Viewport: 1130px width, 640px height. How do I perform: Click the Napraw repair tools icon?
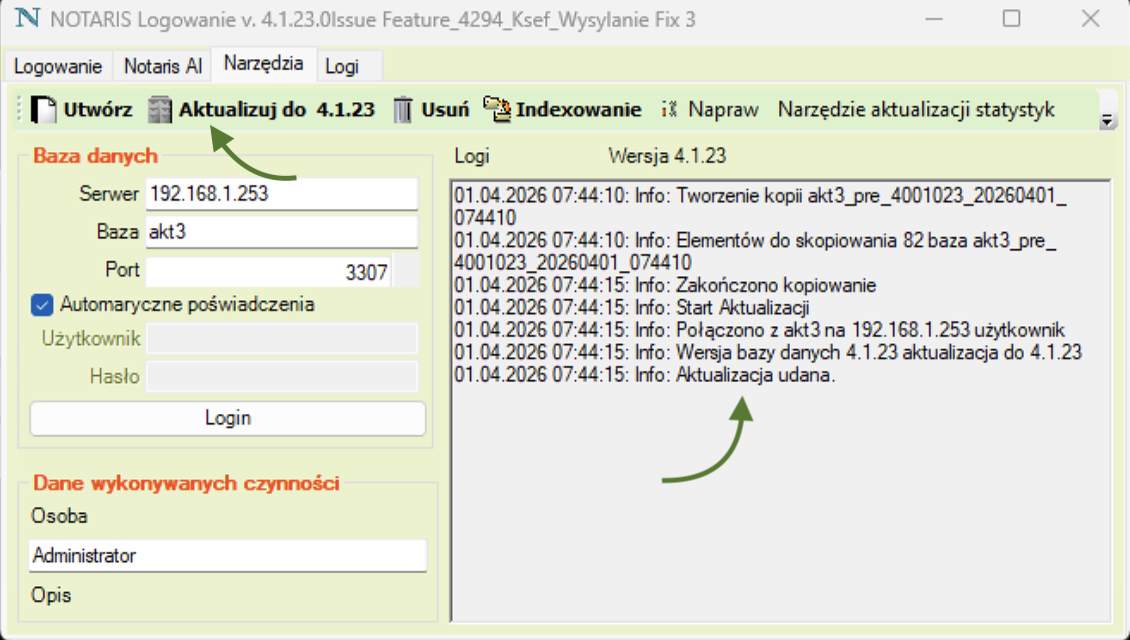(670, 110)
